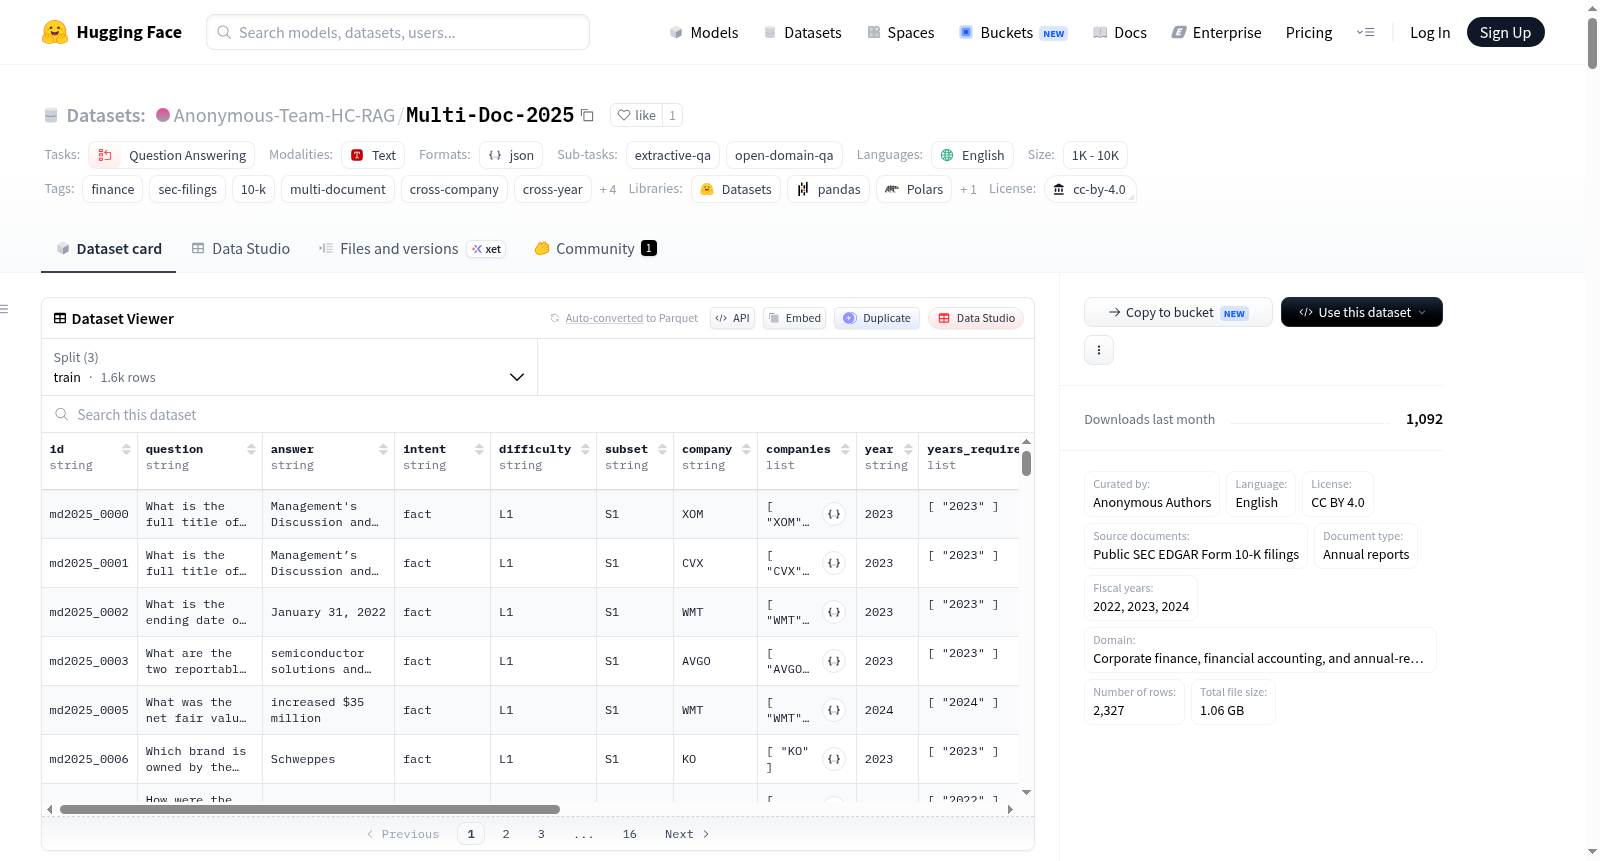Open the Files and versions tab
1600x861 pixels.
click(412, 249)
